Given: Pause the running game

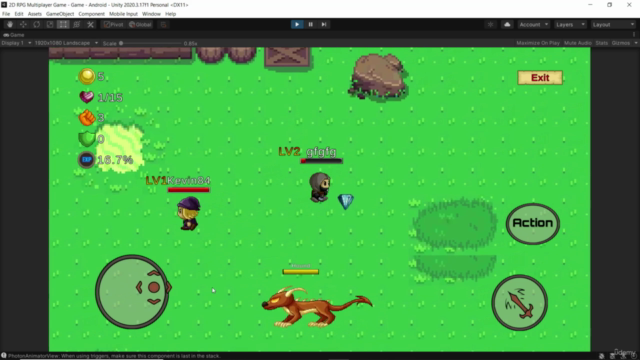Looking at the screenshot, I should click(310, 24).
